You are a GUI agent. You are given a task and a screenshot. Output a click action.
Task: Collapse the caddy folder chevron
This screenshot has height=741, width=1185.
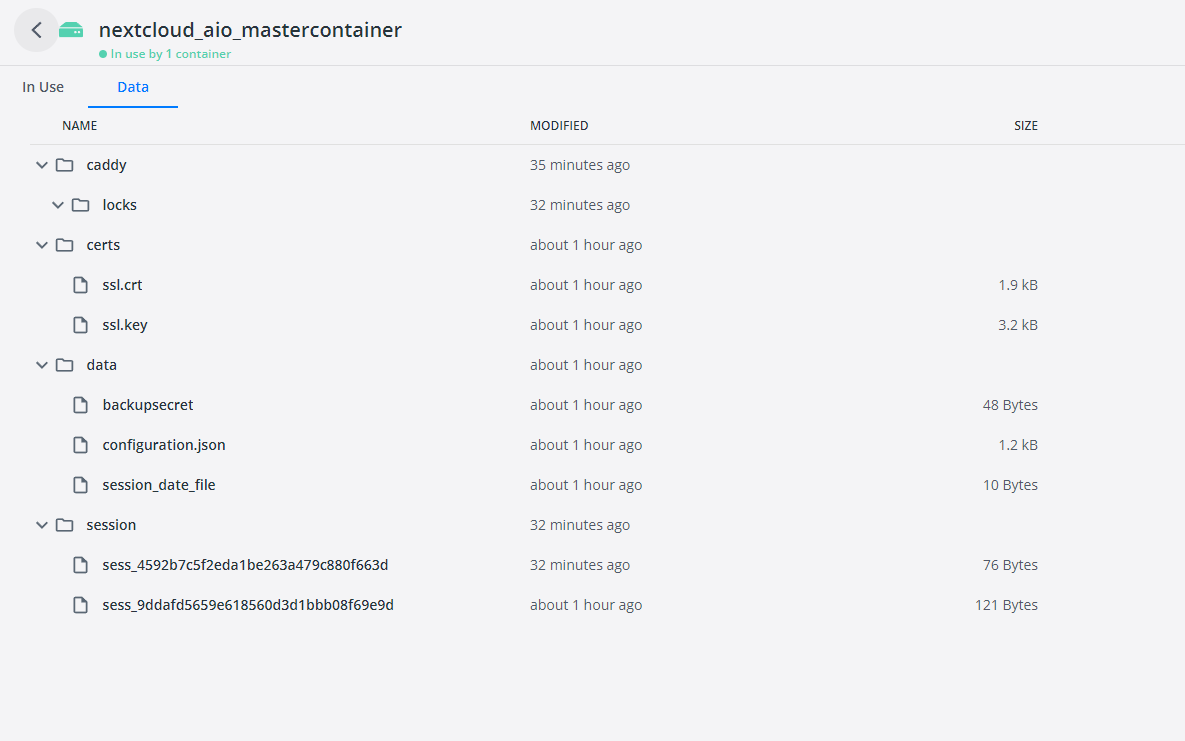tap(42, 165)
